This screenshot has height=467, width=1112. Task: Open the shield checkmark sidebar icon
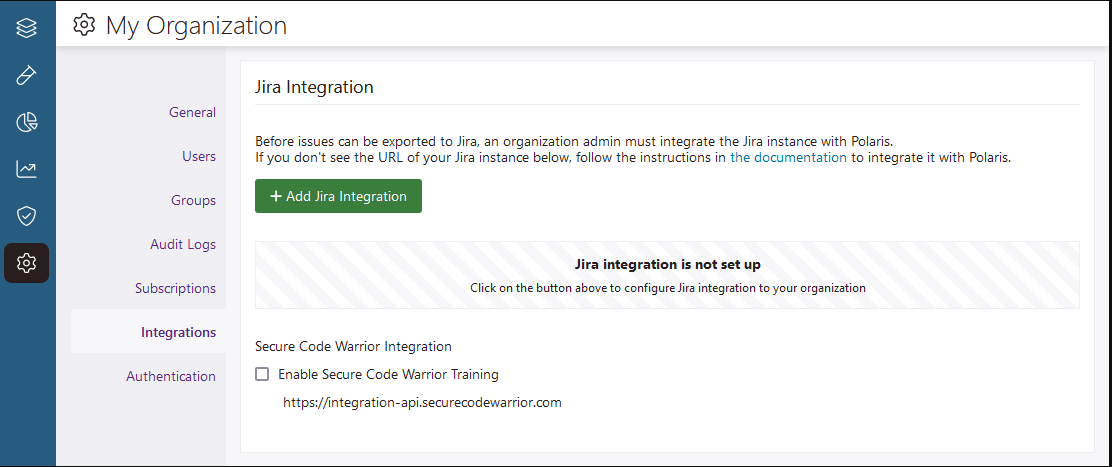pyautogui.click(x=27, y=216)
